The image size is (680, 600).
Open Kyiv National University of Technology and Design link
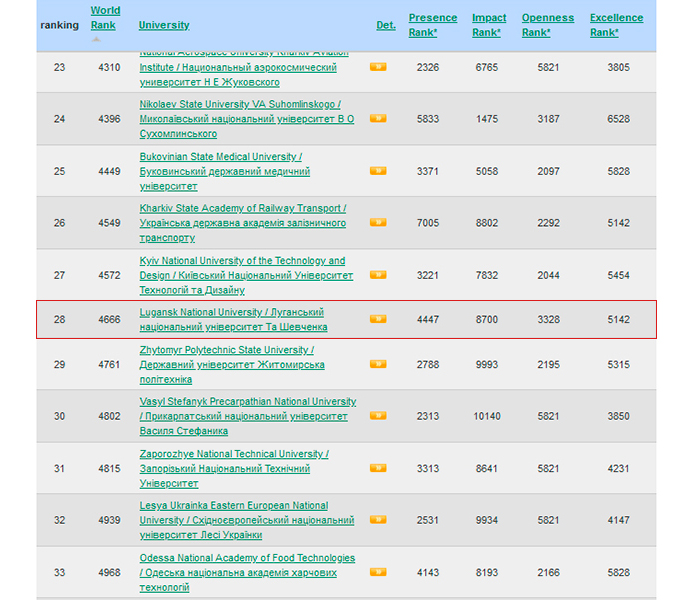pyautogui.click(x=246, y=275)
